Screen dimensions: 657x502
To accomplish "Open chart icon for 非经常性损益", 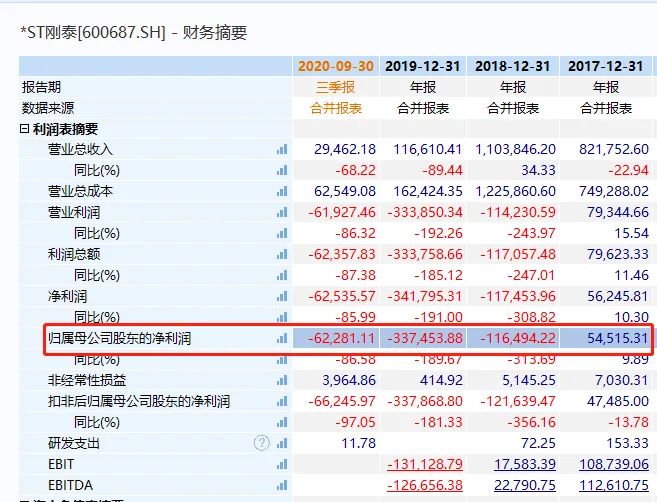I will [x=281, y=381].
